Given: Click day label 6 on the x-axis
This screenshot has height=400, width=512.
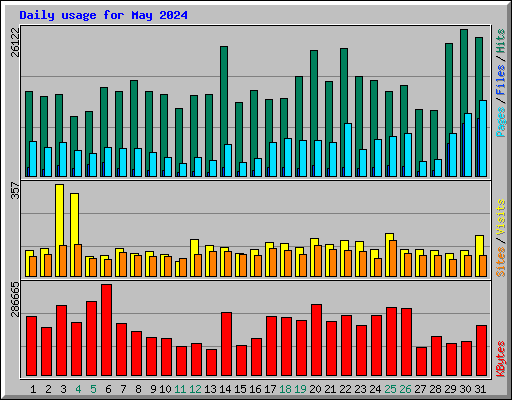Looking at the screenshot, I should coord(108,389).
